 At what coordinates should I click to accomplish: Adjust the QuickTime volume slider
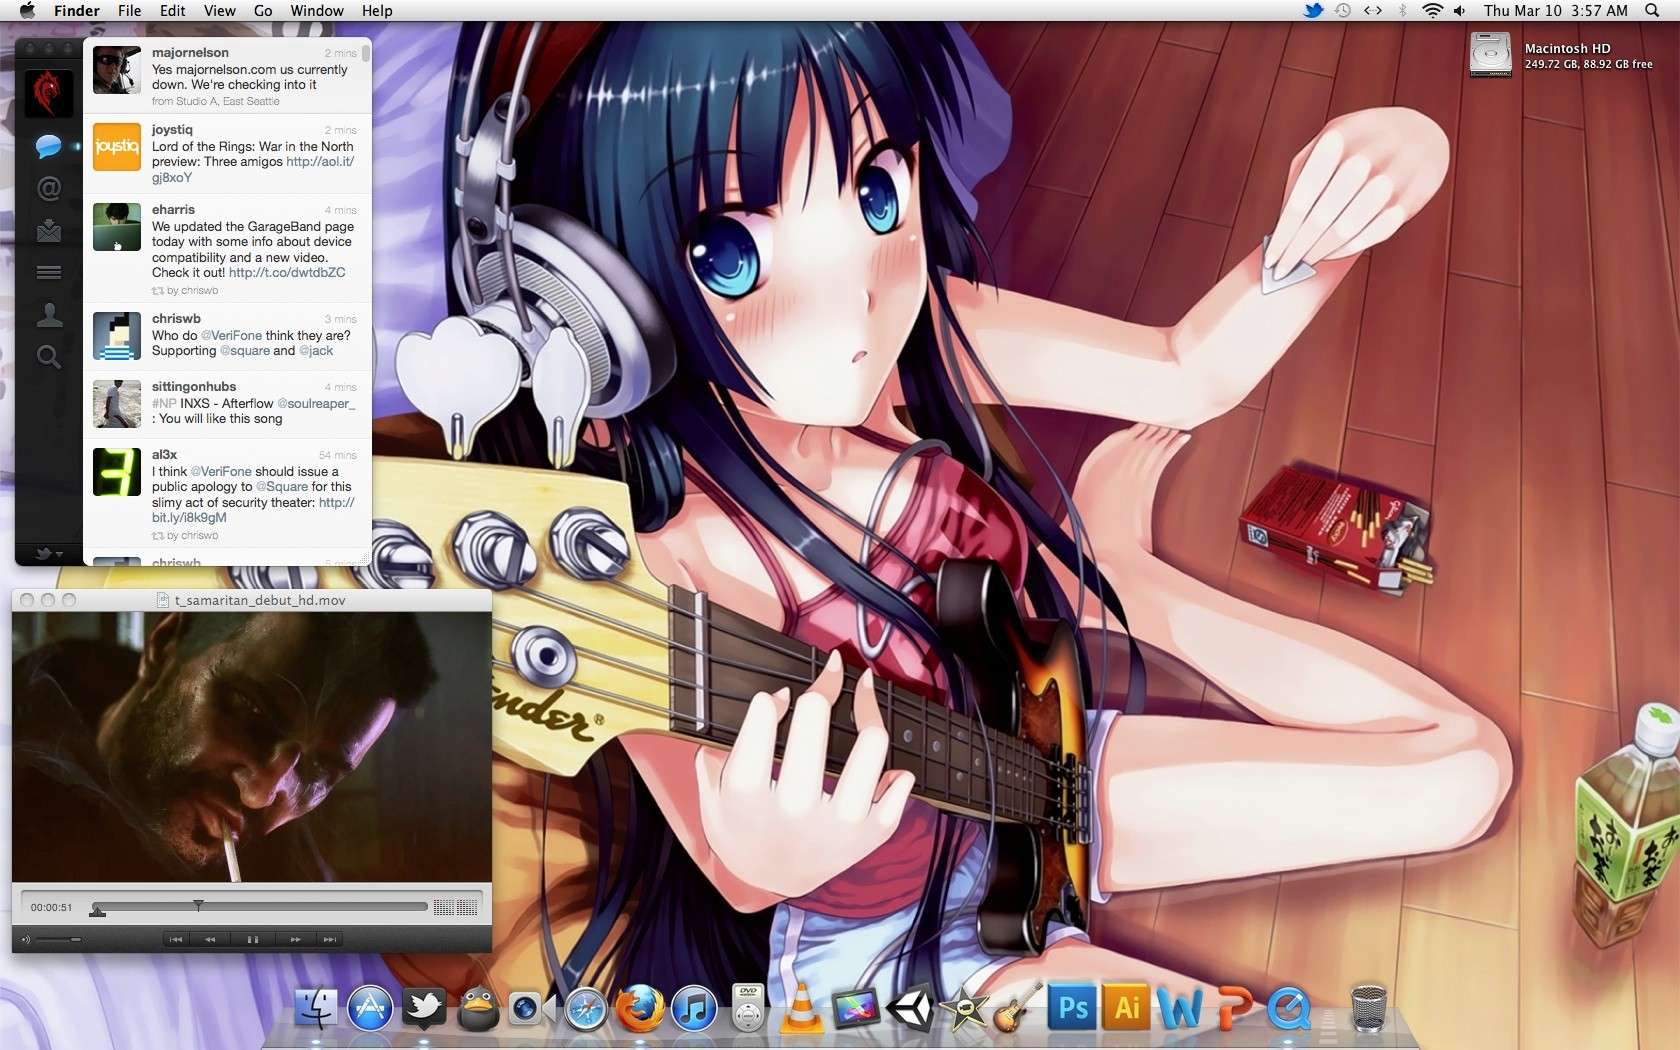(58, 939)
